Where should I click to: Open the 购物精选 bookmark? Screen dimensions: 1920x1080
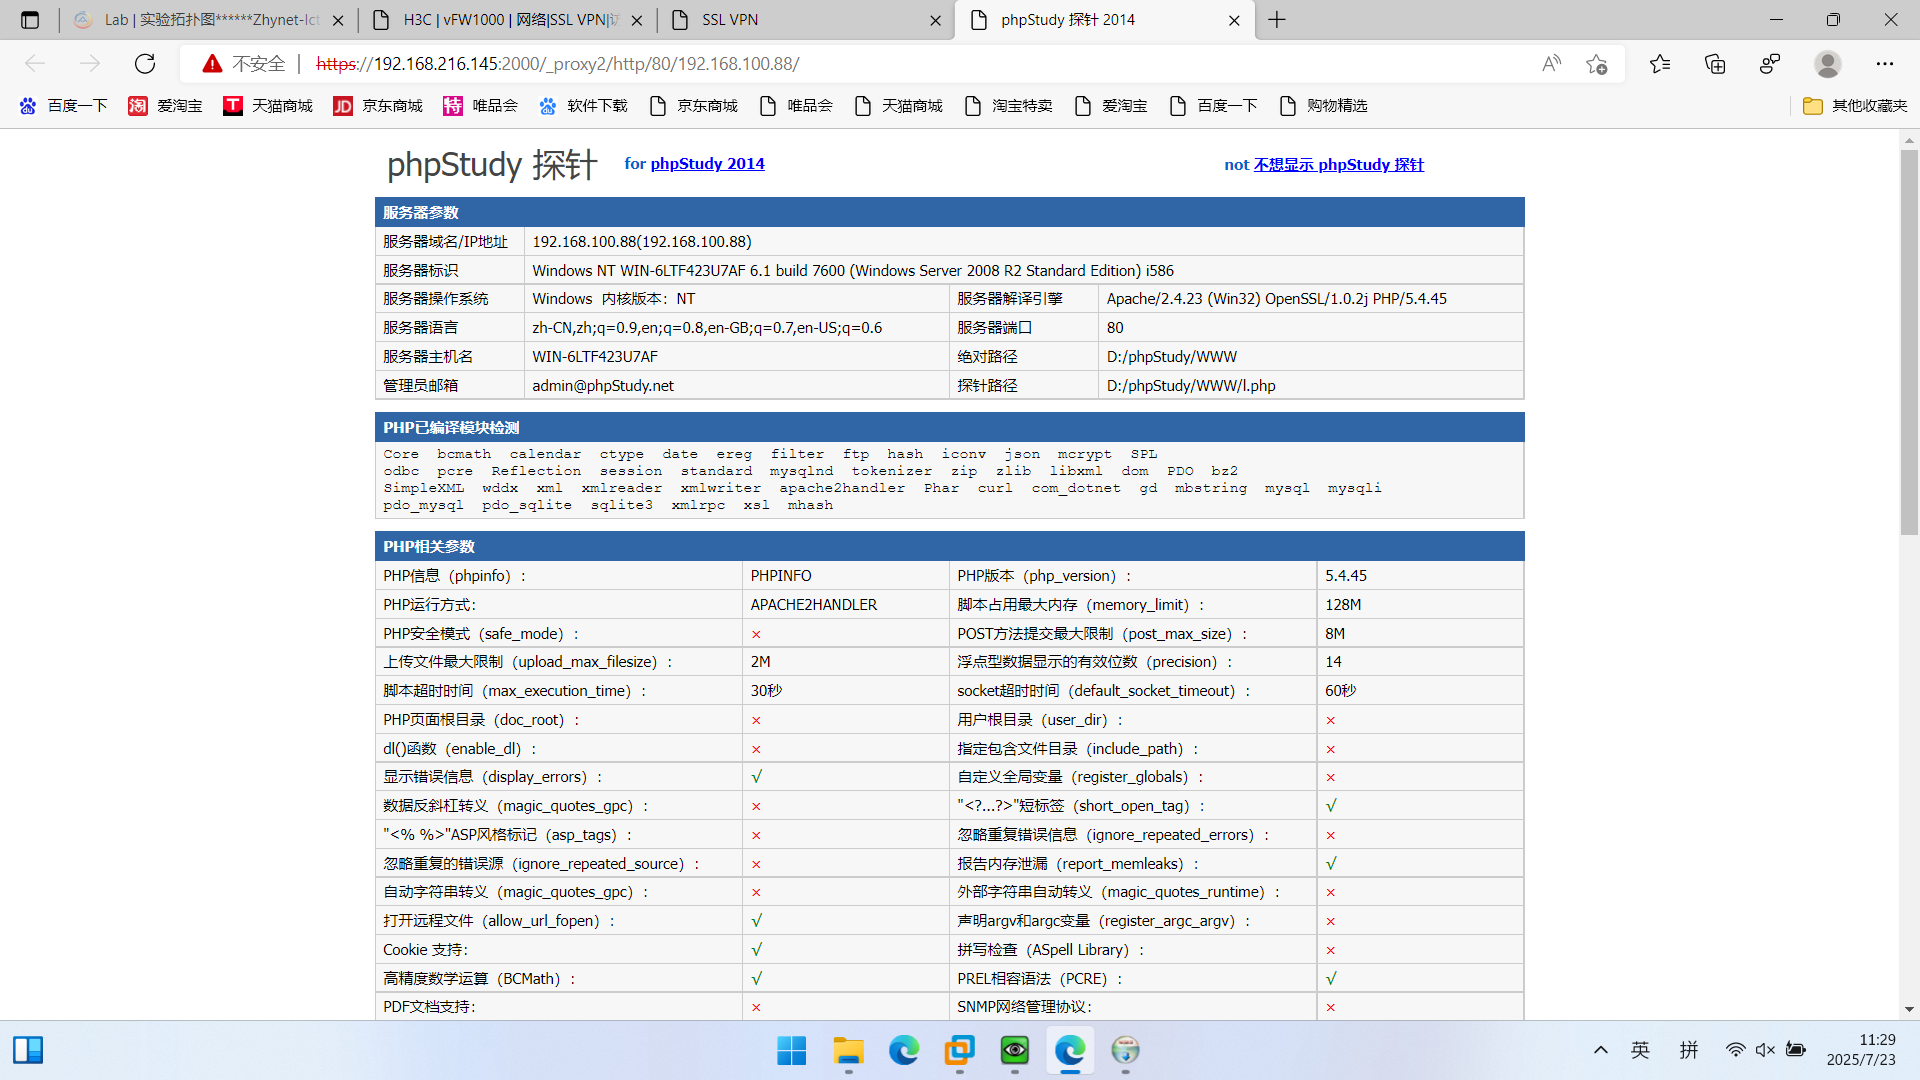(1323, 106)
